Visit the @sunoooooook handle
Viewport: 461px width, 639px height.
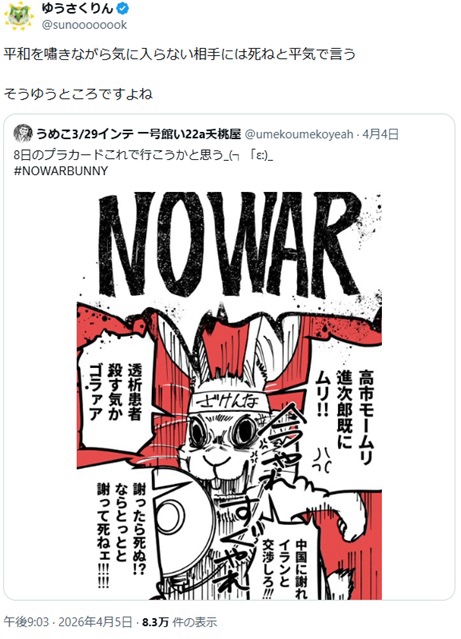pos(85,25)
